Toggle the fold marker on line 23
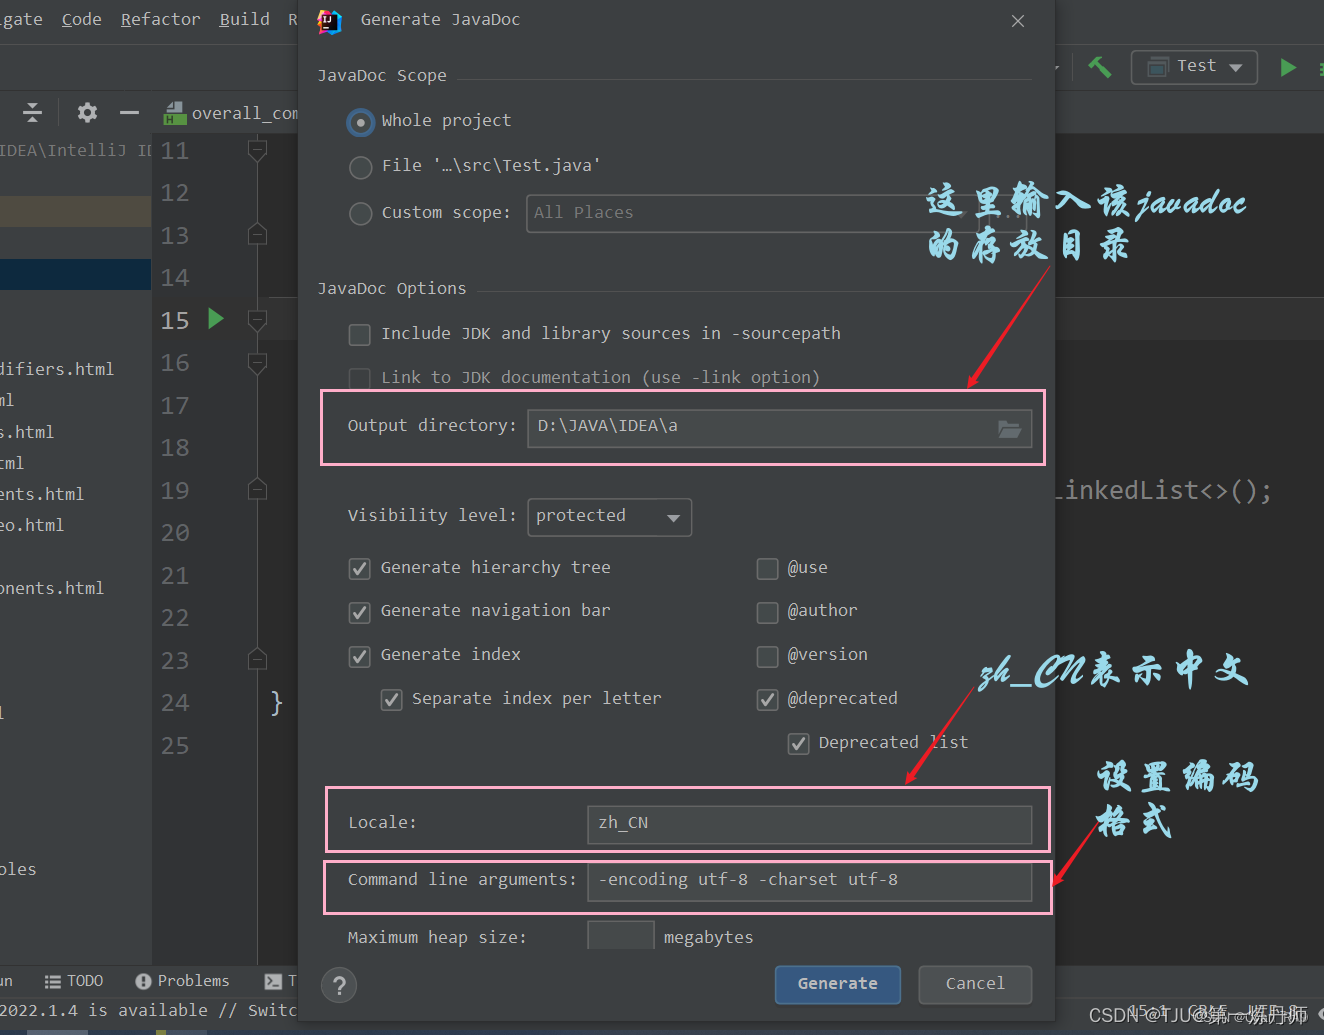Image resolution: width=1324 pixels, height=1035 pixels. [x=257, y=660]
